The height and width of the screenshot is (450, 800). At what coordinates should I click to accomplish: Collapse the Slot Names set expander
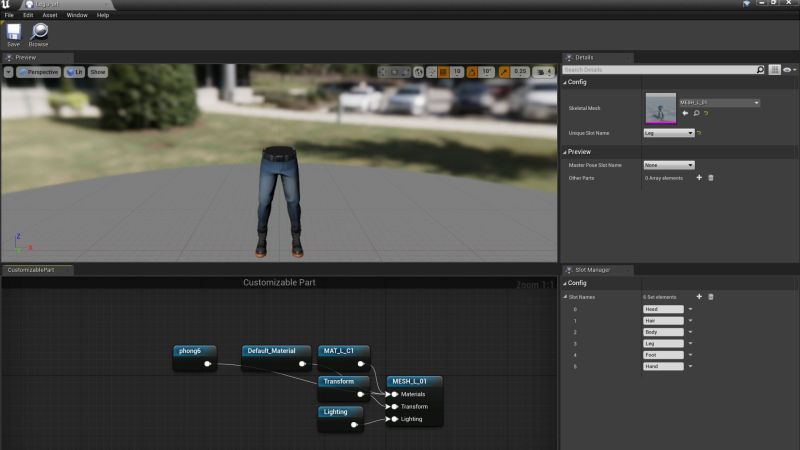tap(565, 296)
